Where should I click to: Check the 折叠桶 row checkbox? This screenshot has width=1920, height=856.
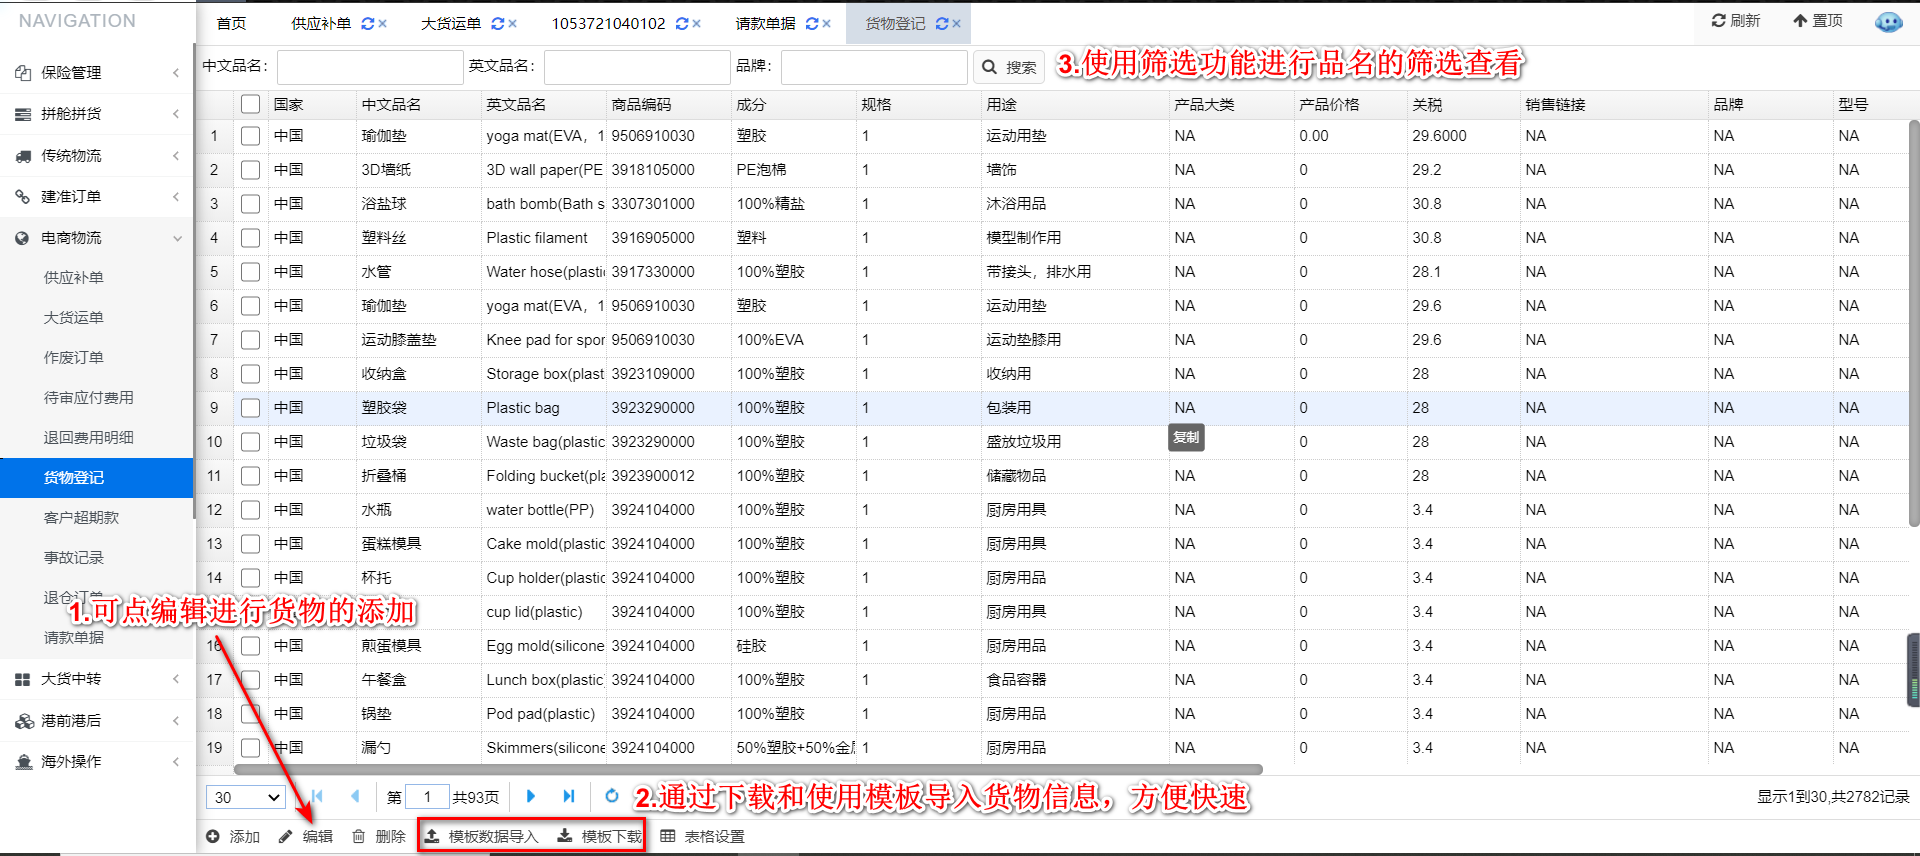251,476
